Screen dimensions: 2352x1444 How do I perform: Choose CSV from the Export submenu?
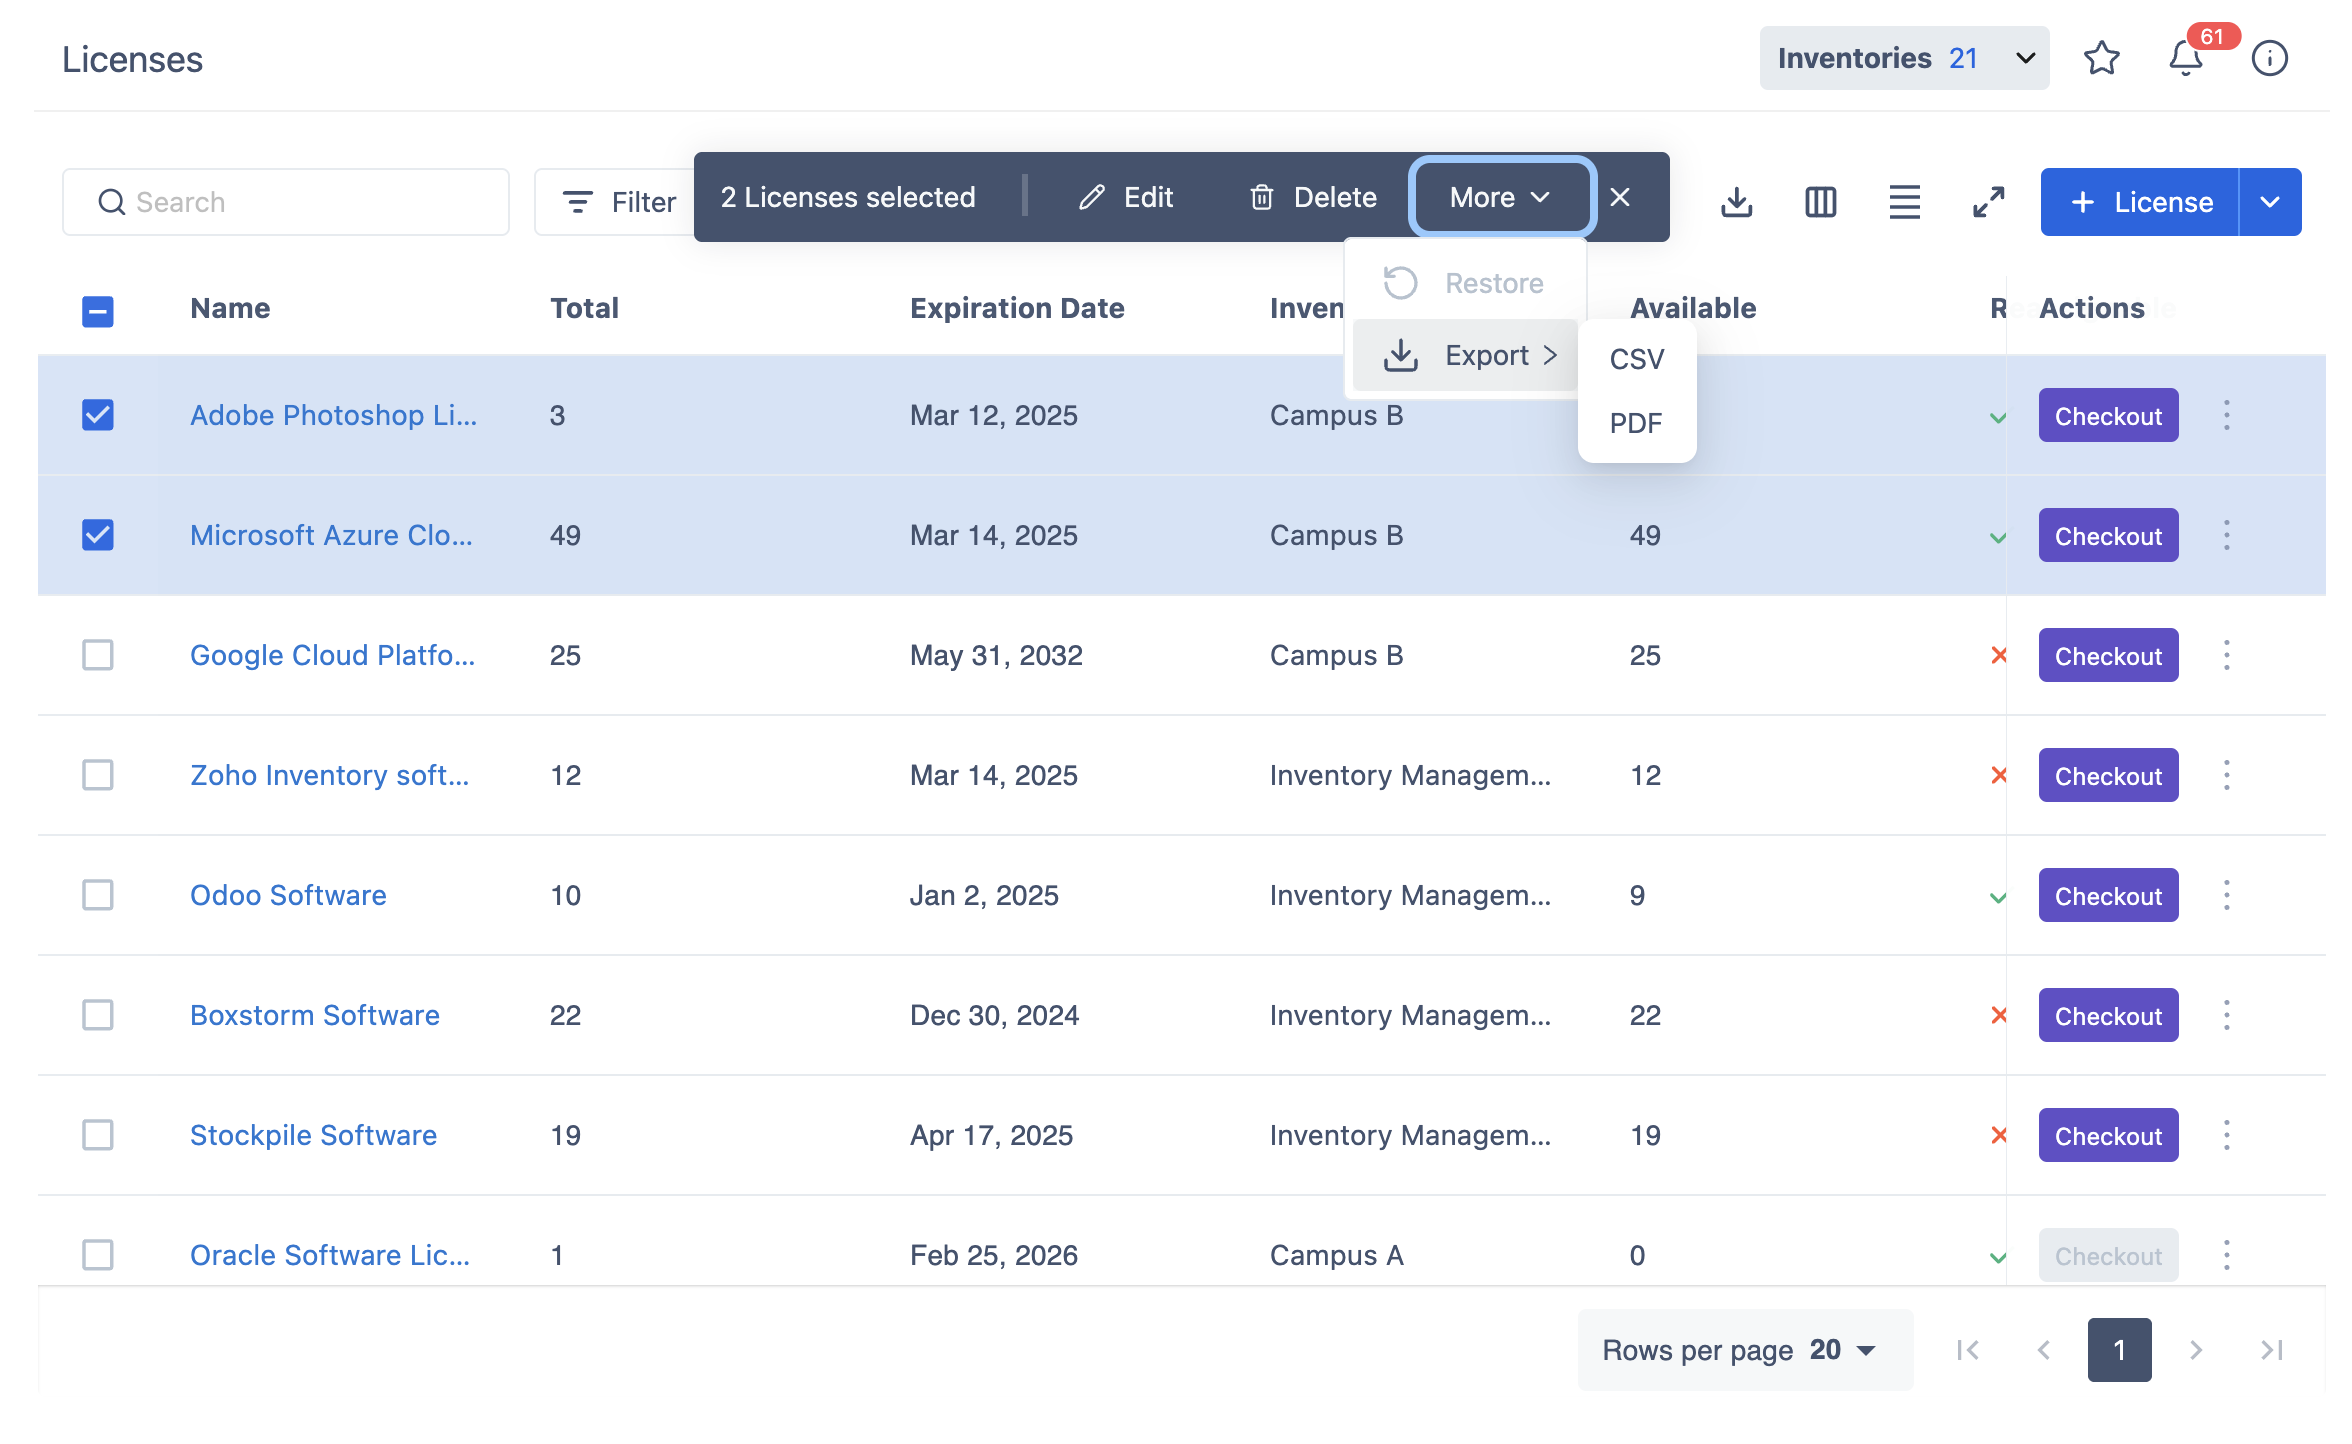click(x=1636, y=359)
